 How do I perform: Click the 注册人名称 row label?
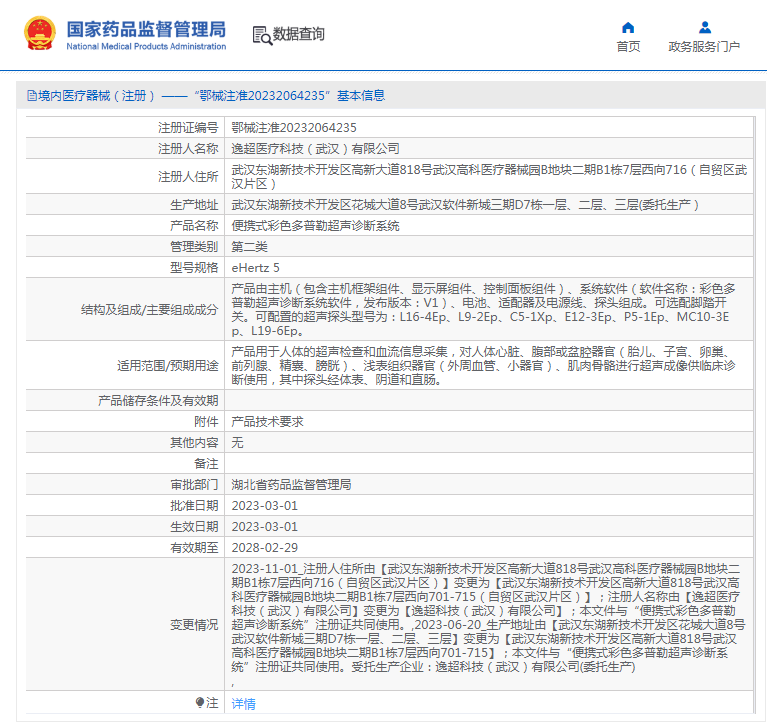click(x=188, y=149)
